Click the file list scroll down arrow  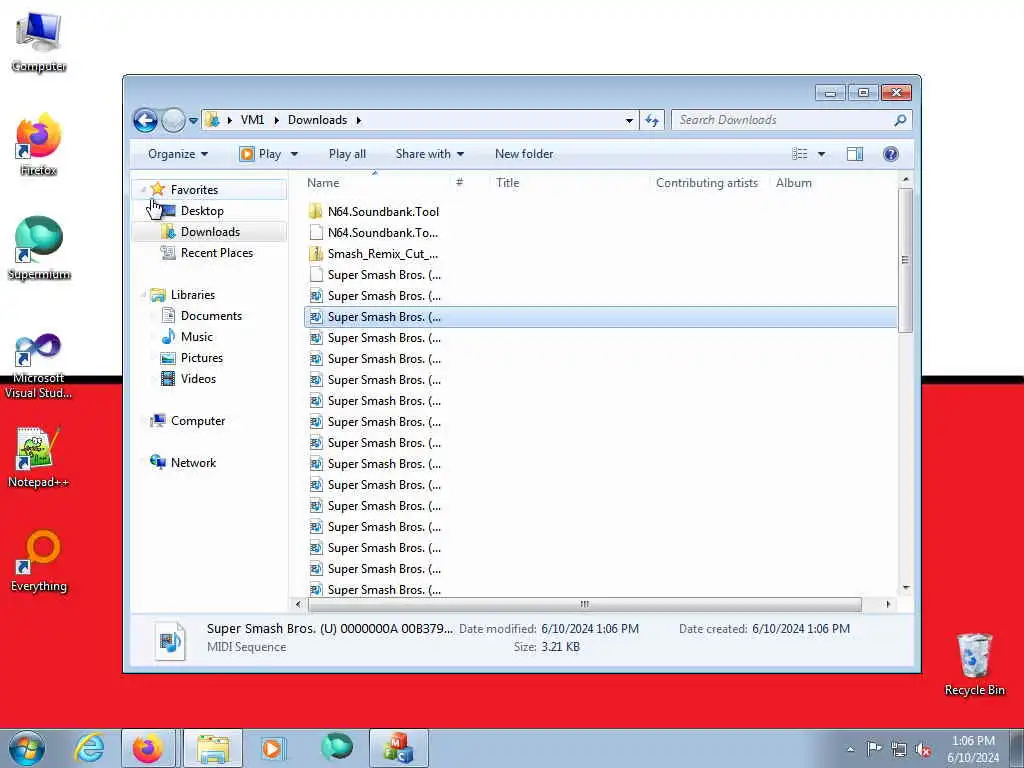(x=906, y=588)
